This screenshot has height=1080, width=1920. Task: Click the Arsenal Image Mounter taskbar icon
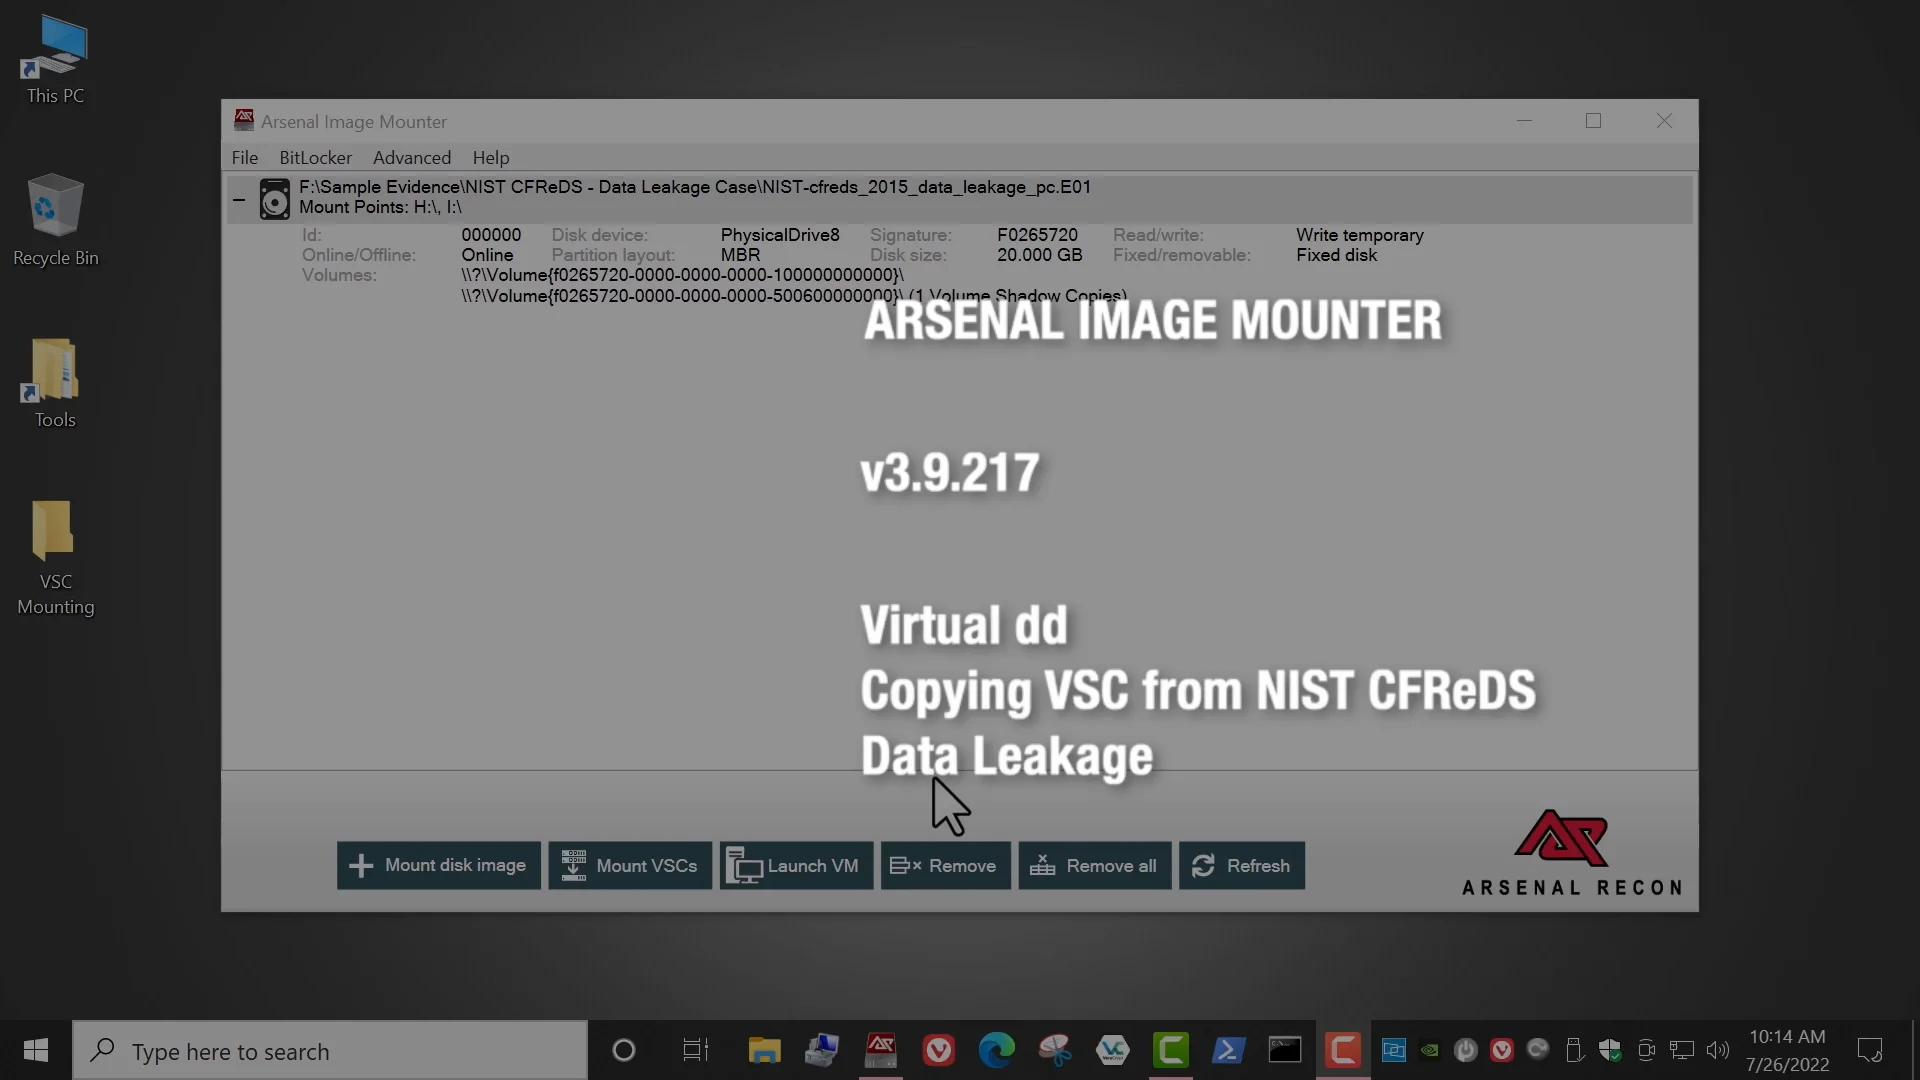click(880, 1050)
